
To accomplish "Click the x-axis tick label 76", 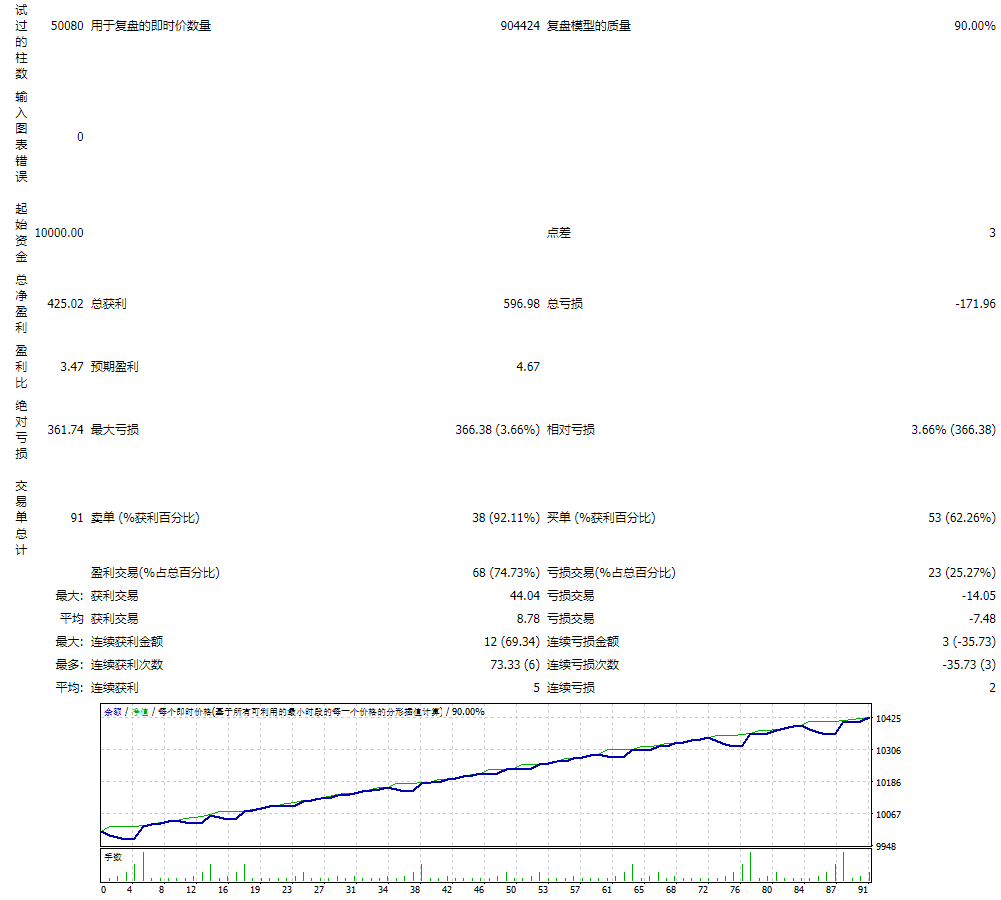I will [735, 890].
